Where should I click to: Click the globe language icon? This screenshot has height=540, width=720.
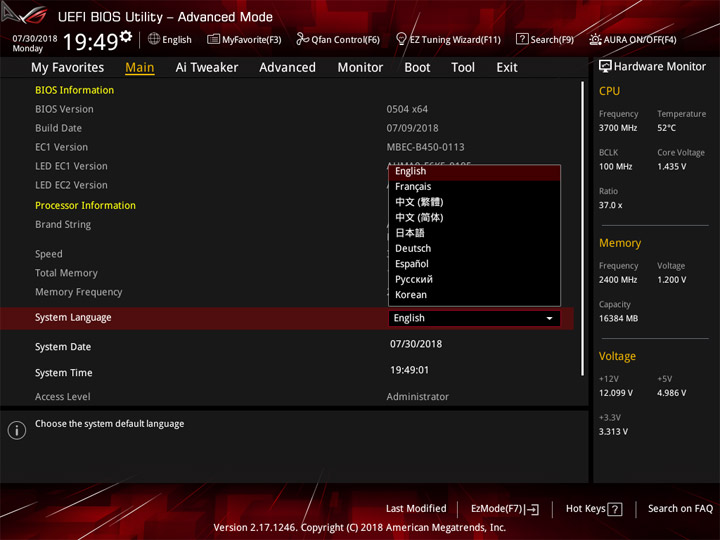tap(154, 39)
